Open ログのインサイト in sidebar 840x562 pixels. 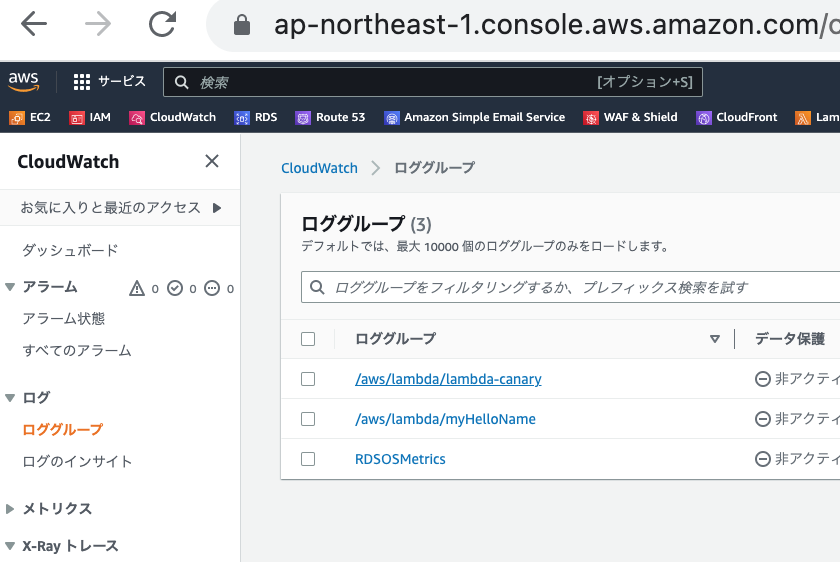(x=77, y=461)
